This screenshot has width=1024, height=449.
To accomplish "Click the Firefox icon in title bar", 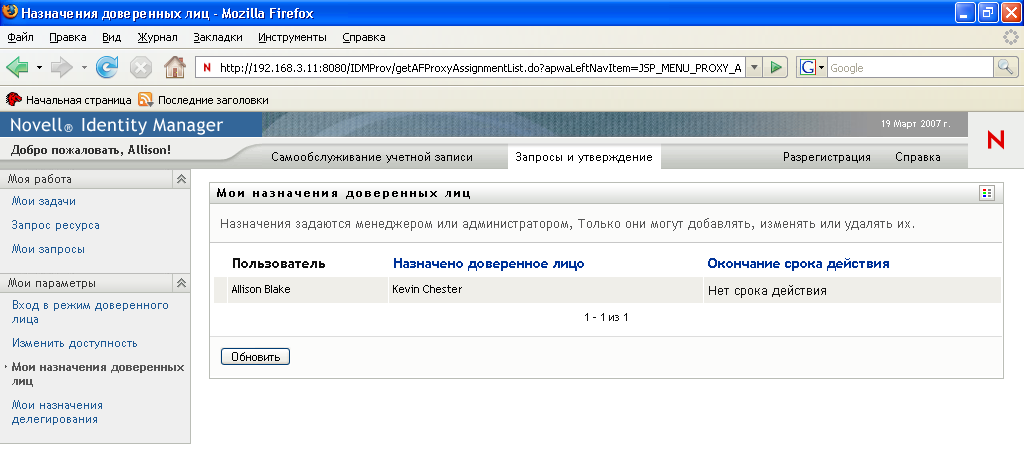I will [x=10, y=12].
